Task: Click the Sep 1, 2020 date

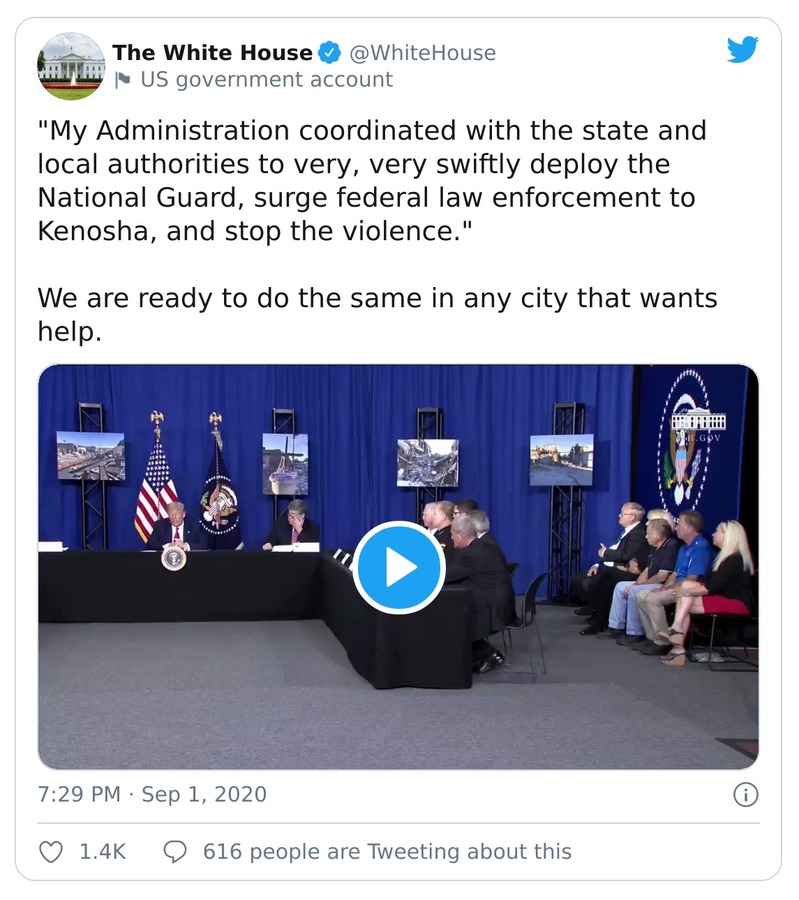Action: coord(204,795)
